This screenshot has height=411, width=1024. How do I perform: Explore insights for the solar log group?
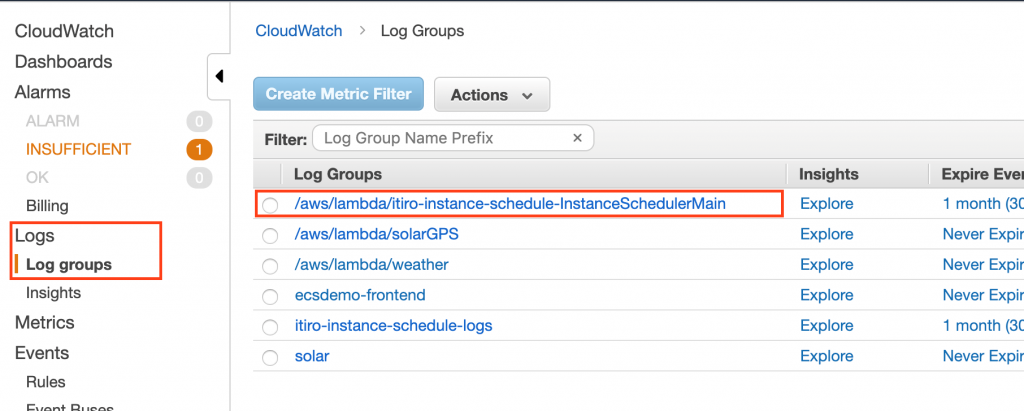[x=826, y=356]
